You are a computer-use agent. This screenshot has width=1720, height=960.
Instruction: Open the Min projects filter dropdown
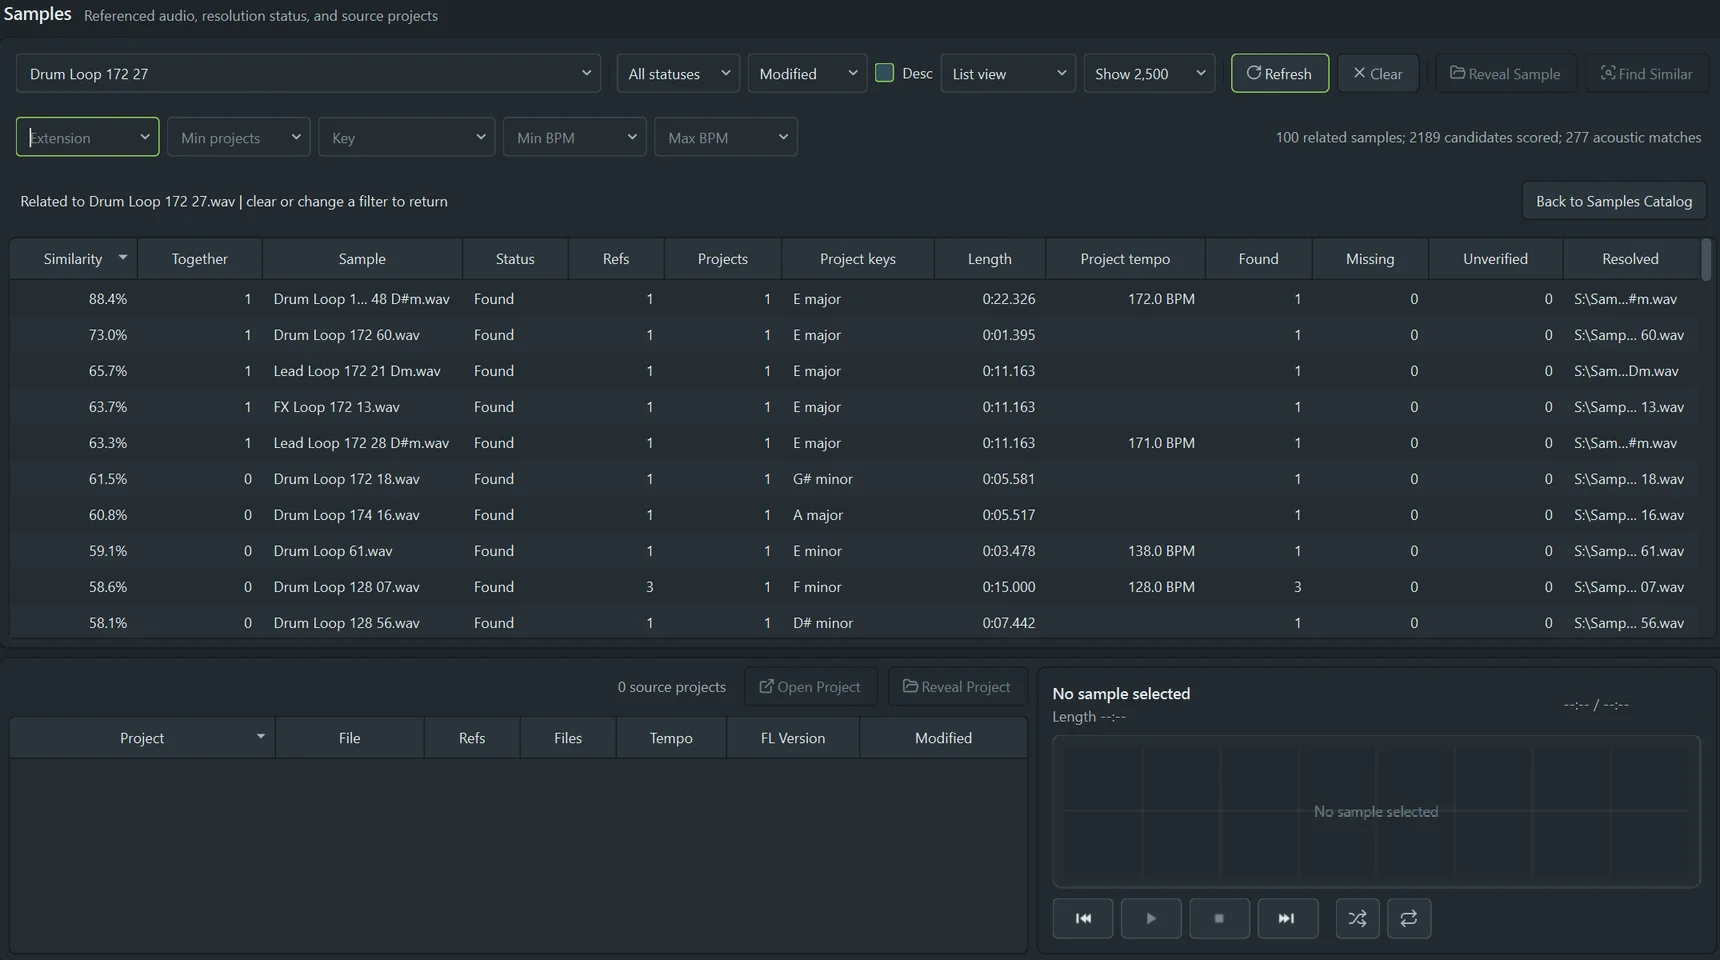pos(238,137)
